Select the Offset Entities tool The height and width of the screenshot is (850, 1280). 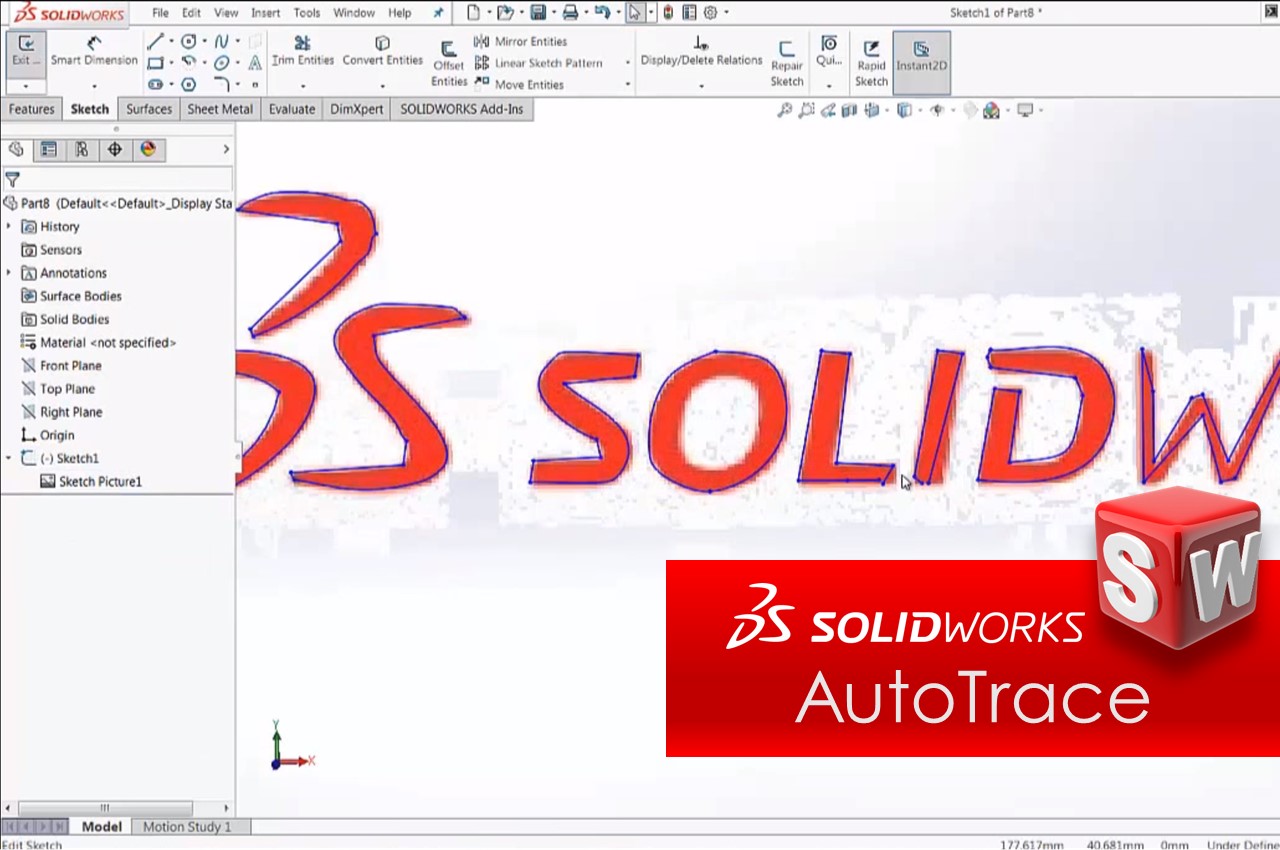(x=448, y=63)
